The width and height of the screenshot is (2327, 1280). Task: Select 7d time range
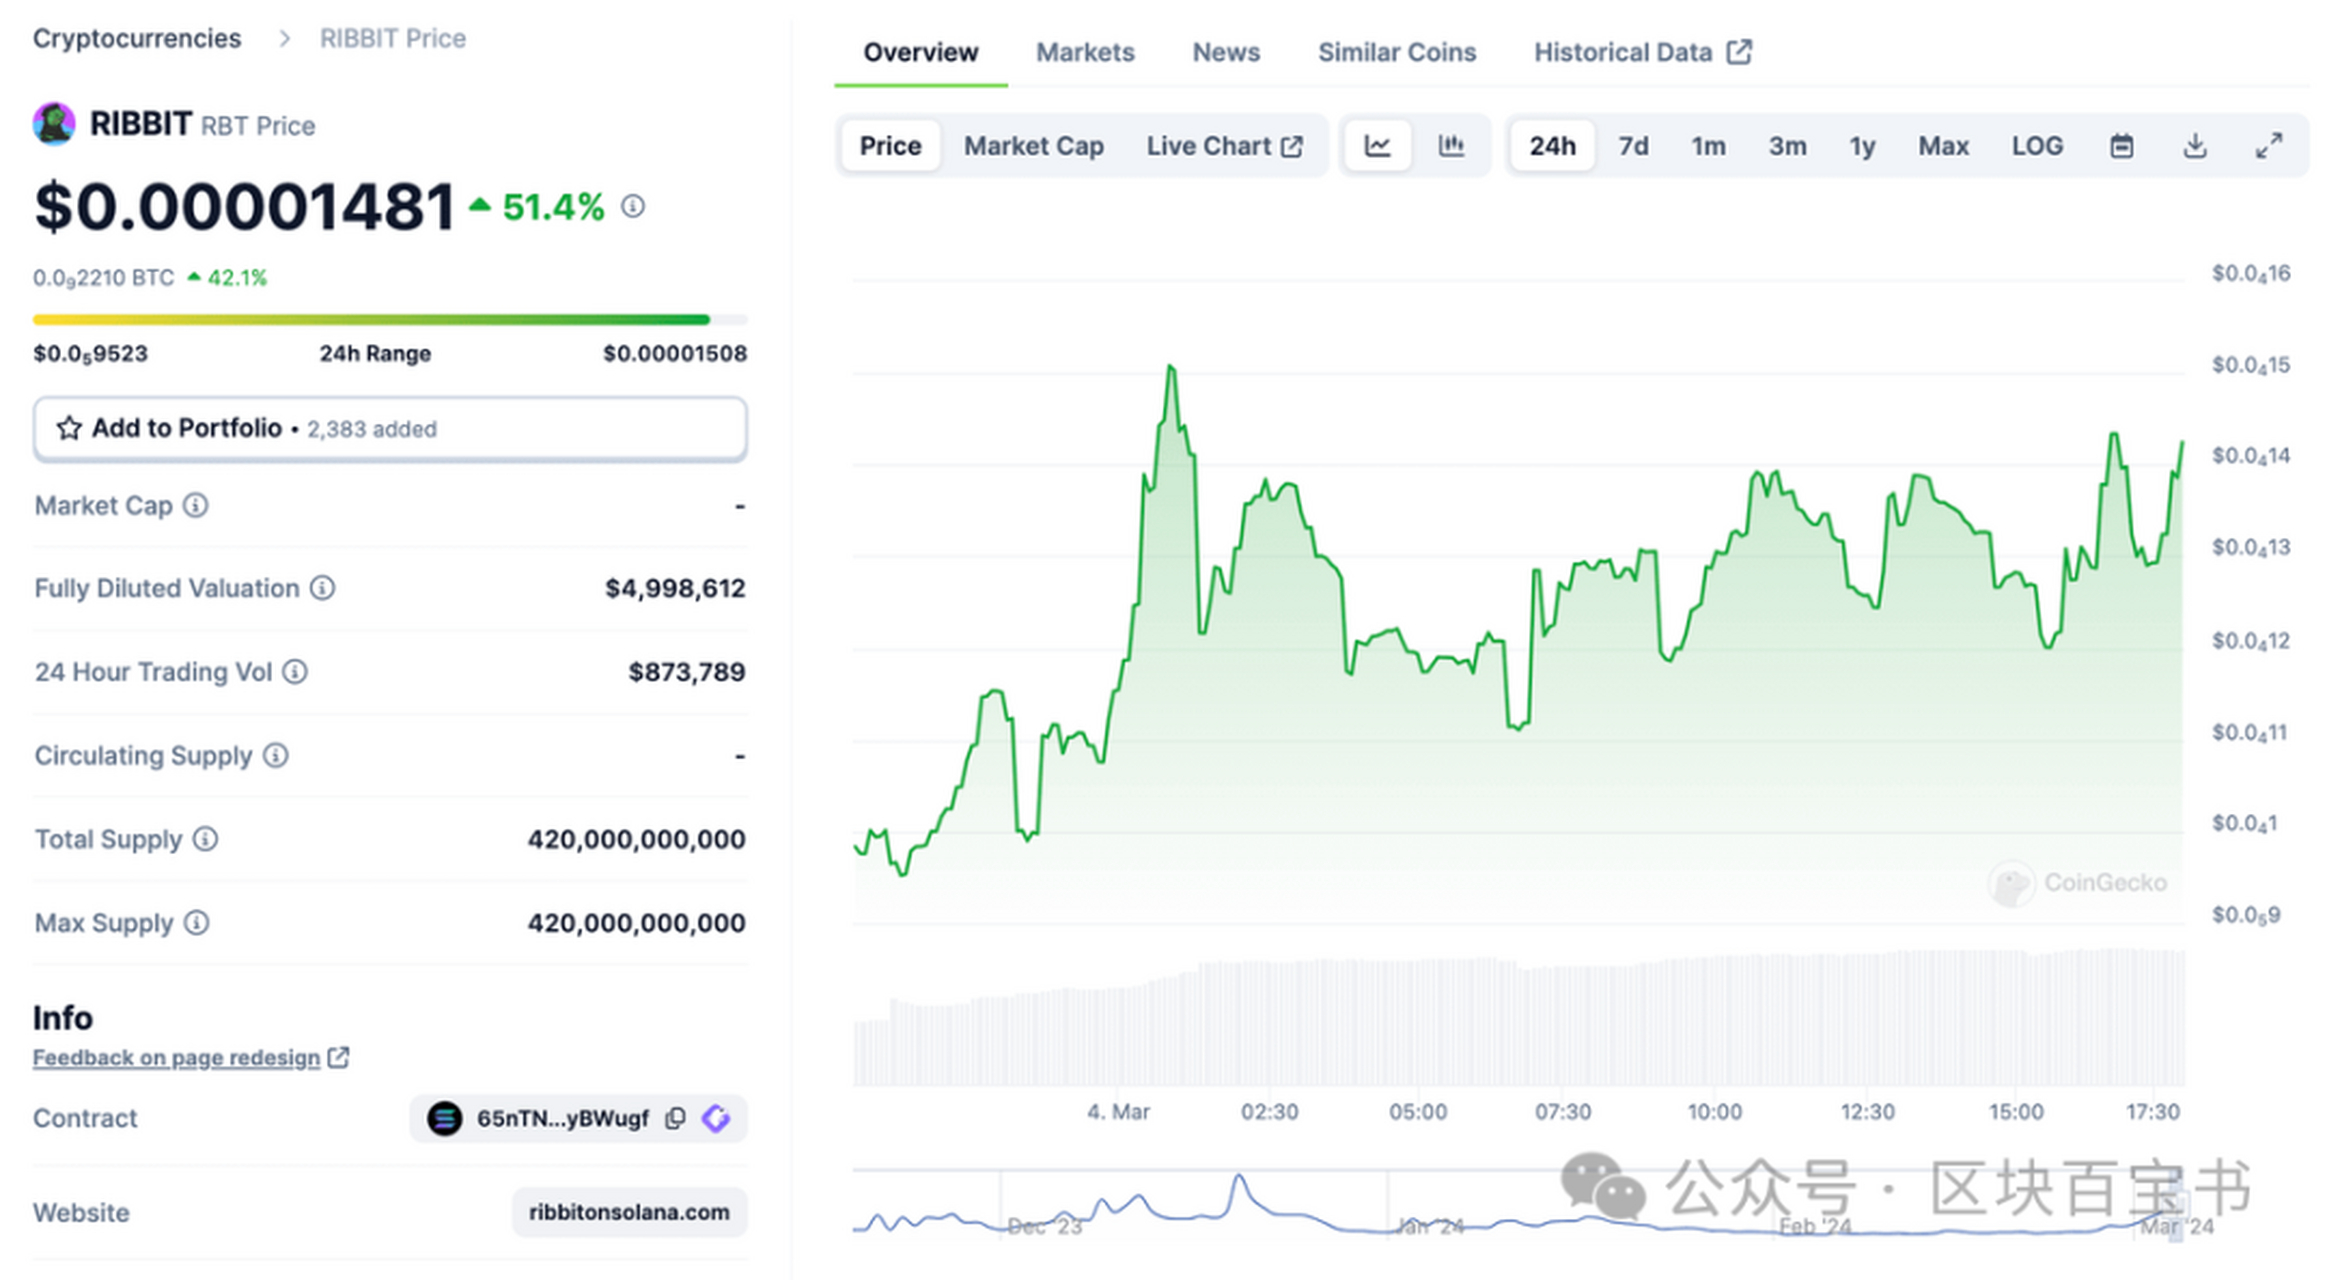click(x=1633, y=146)
